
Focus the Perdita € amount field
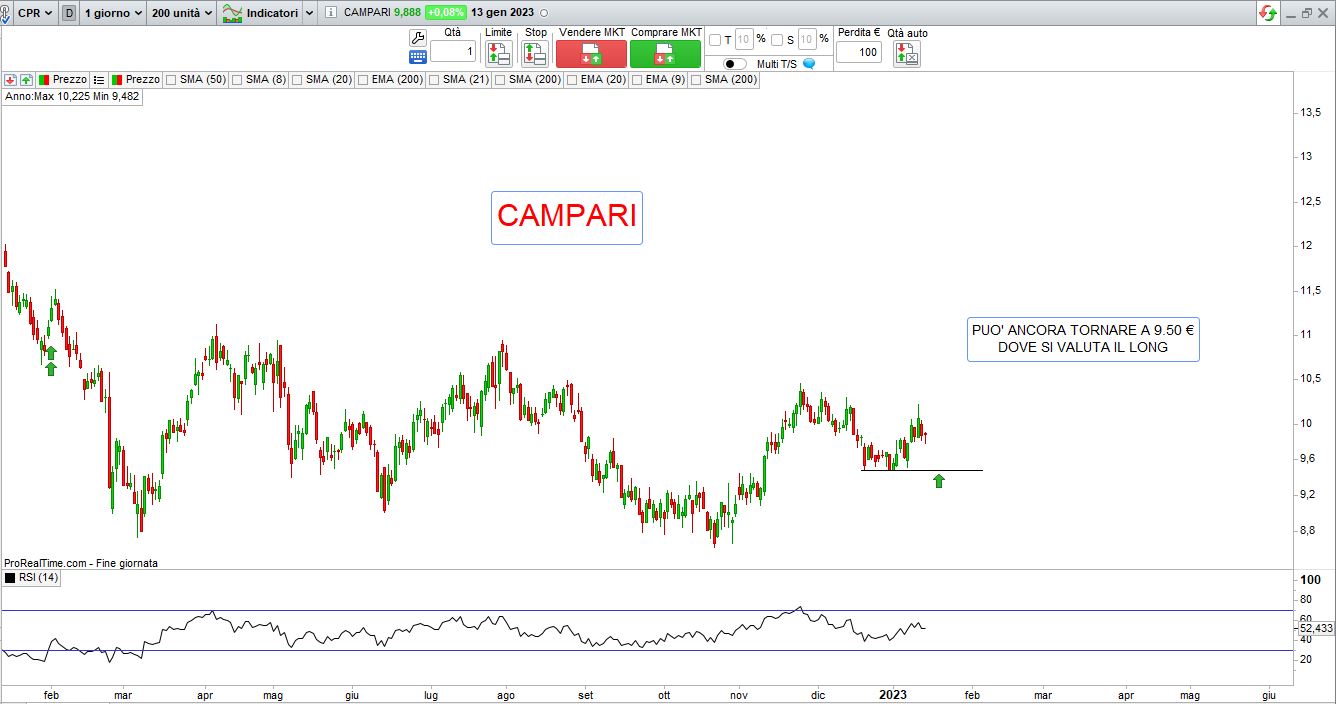click(x=859, y=51)
